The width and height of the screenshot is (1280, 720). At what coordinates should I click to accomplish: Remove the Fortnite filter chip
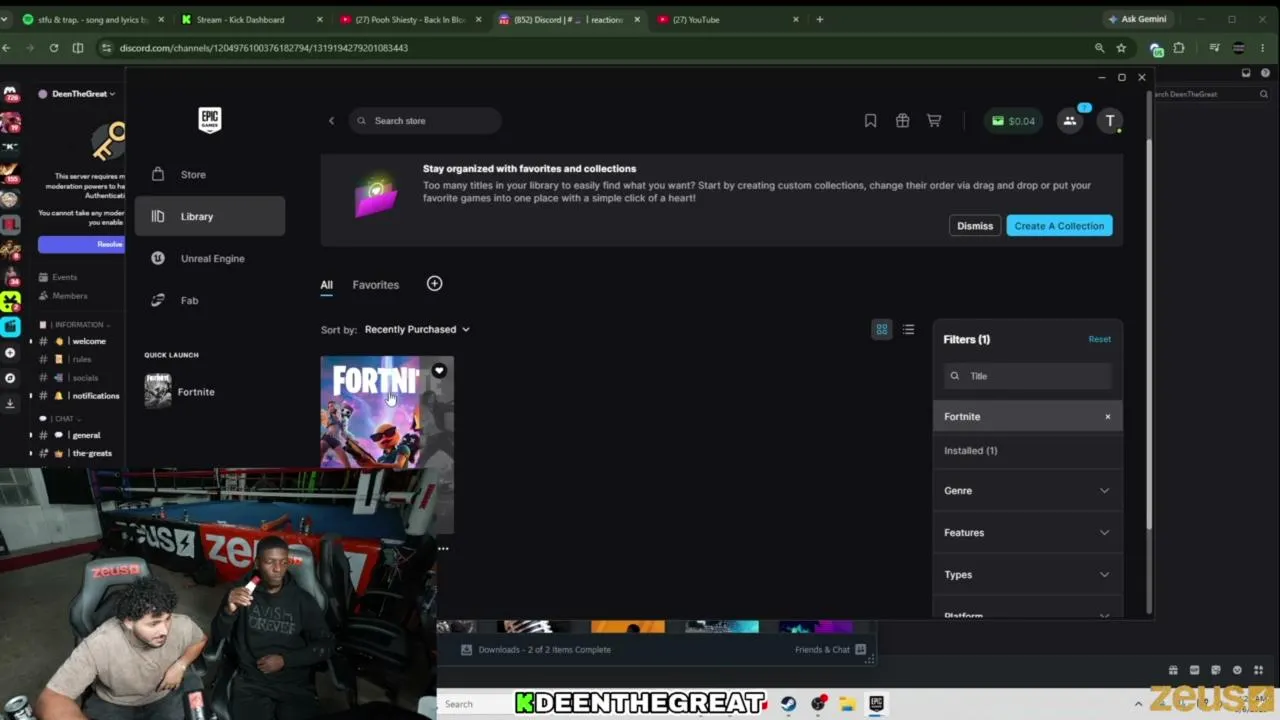[1107, 417]
